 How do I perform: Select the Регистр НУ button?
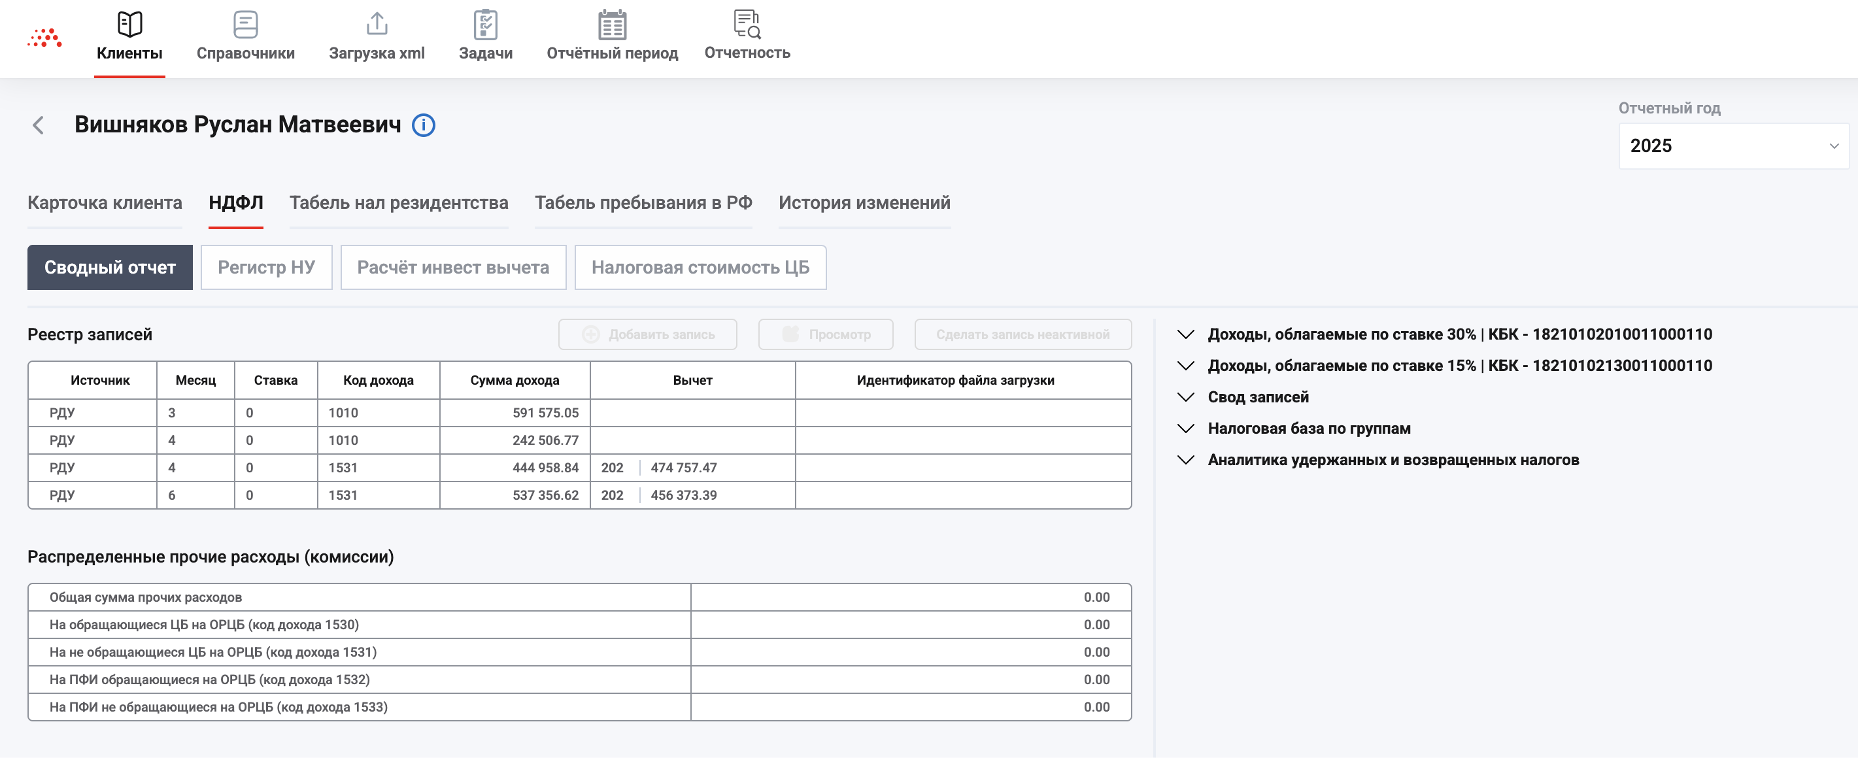coord(266,268)
